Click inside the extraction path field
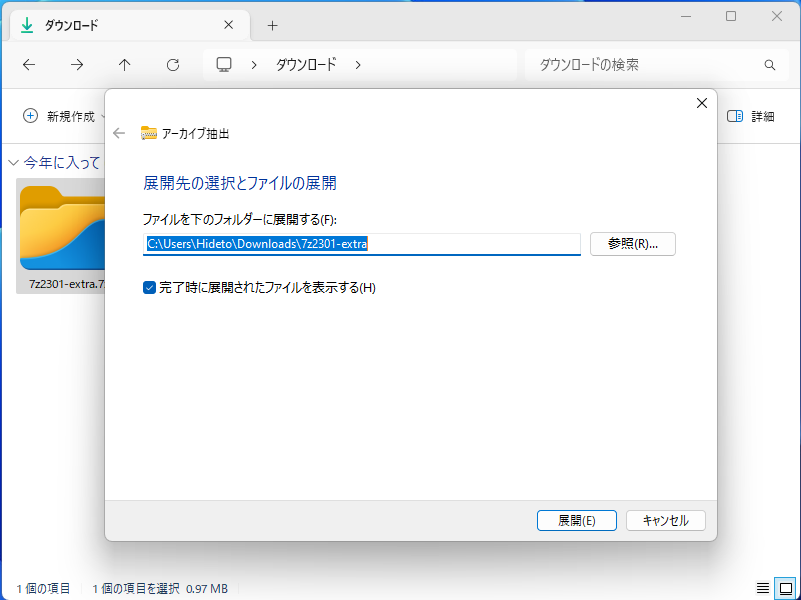801x600 pixels. click(x=360, y=244)
